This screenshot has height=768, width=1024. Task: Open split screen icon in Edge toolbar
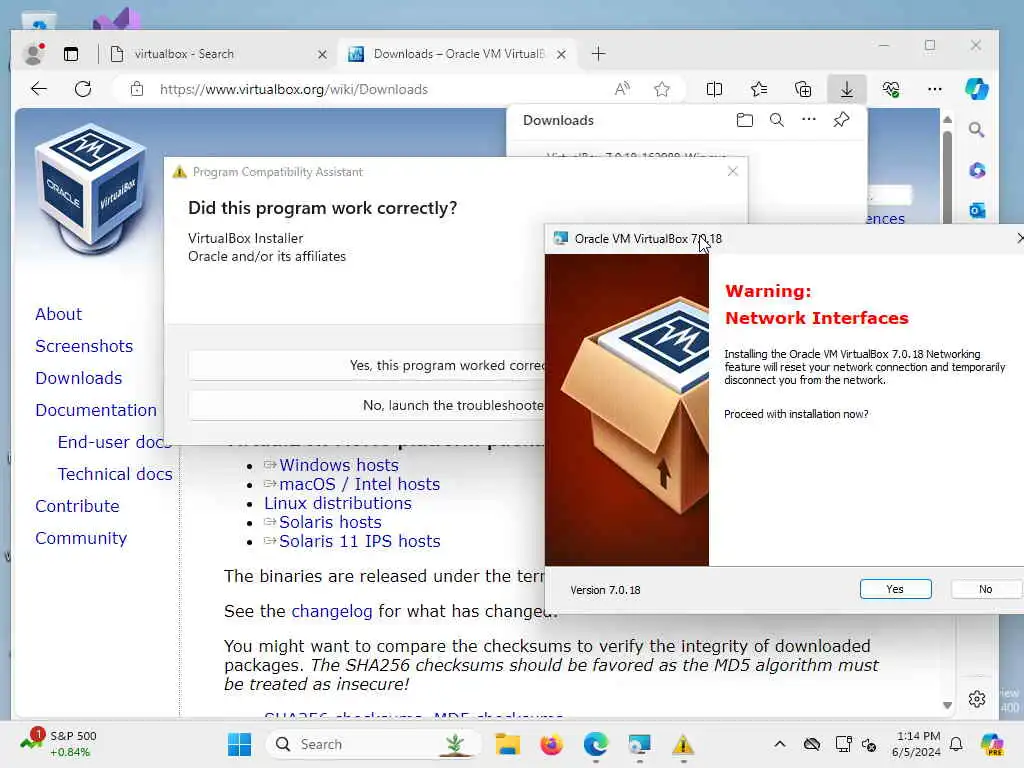(x=714, y=89)
